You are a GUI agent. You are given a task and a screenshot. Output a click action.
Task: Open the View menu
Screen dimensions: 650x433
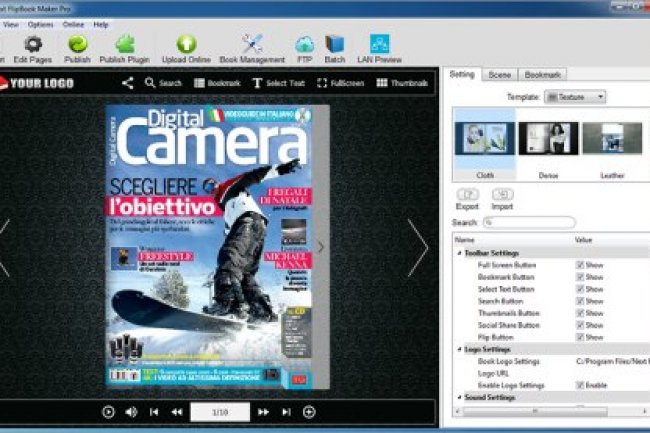click(10, 24)
